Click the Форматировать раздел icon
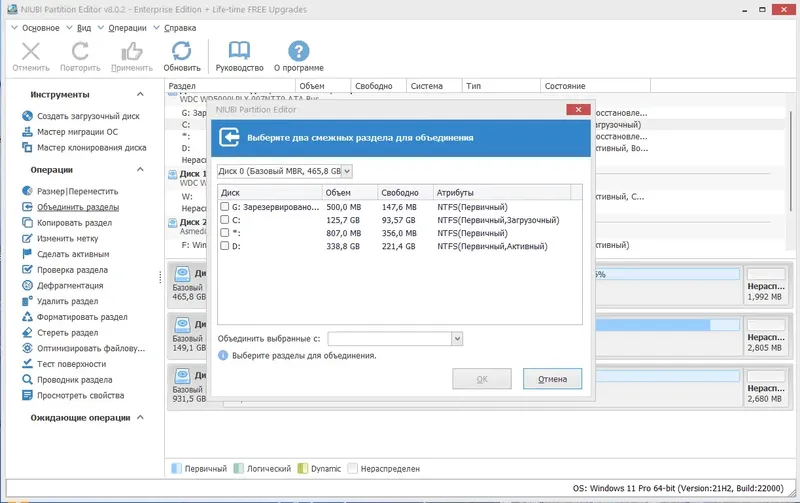This screenshot has height=503, width=800. tap(27, 317)
